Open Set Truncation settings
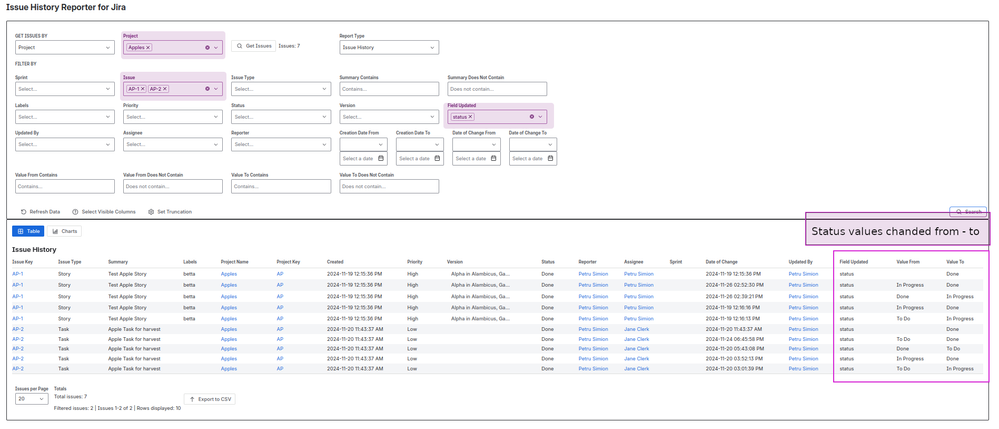Viewport: 999px width, 429px height. (x=169, y=212)
